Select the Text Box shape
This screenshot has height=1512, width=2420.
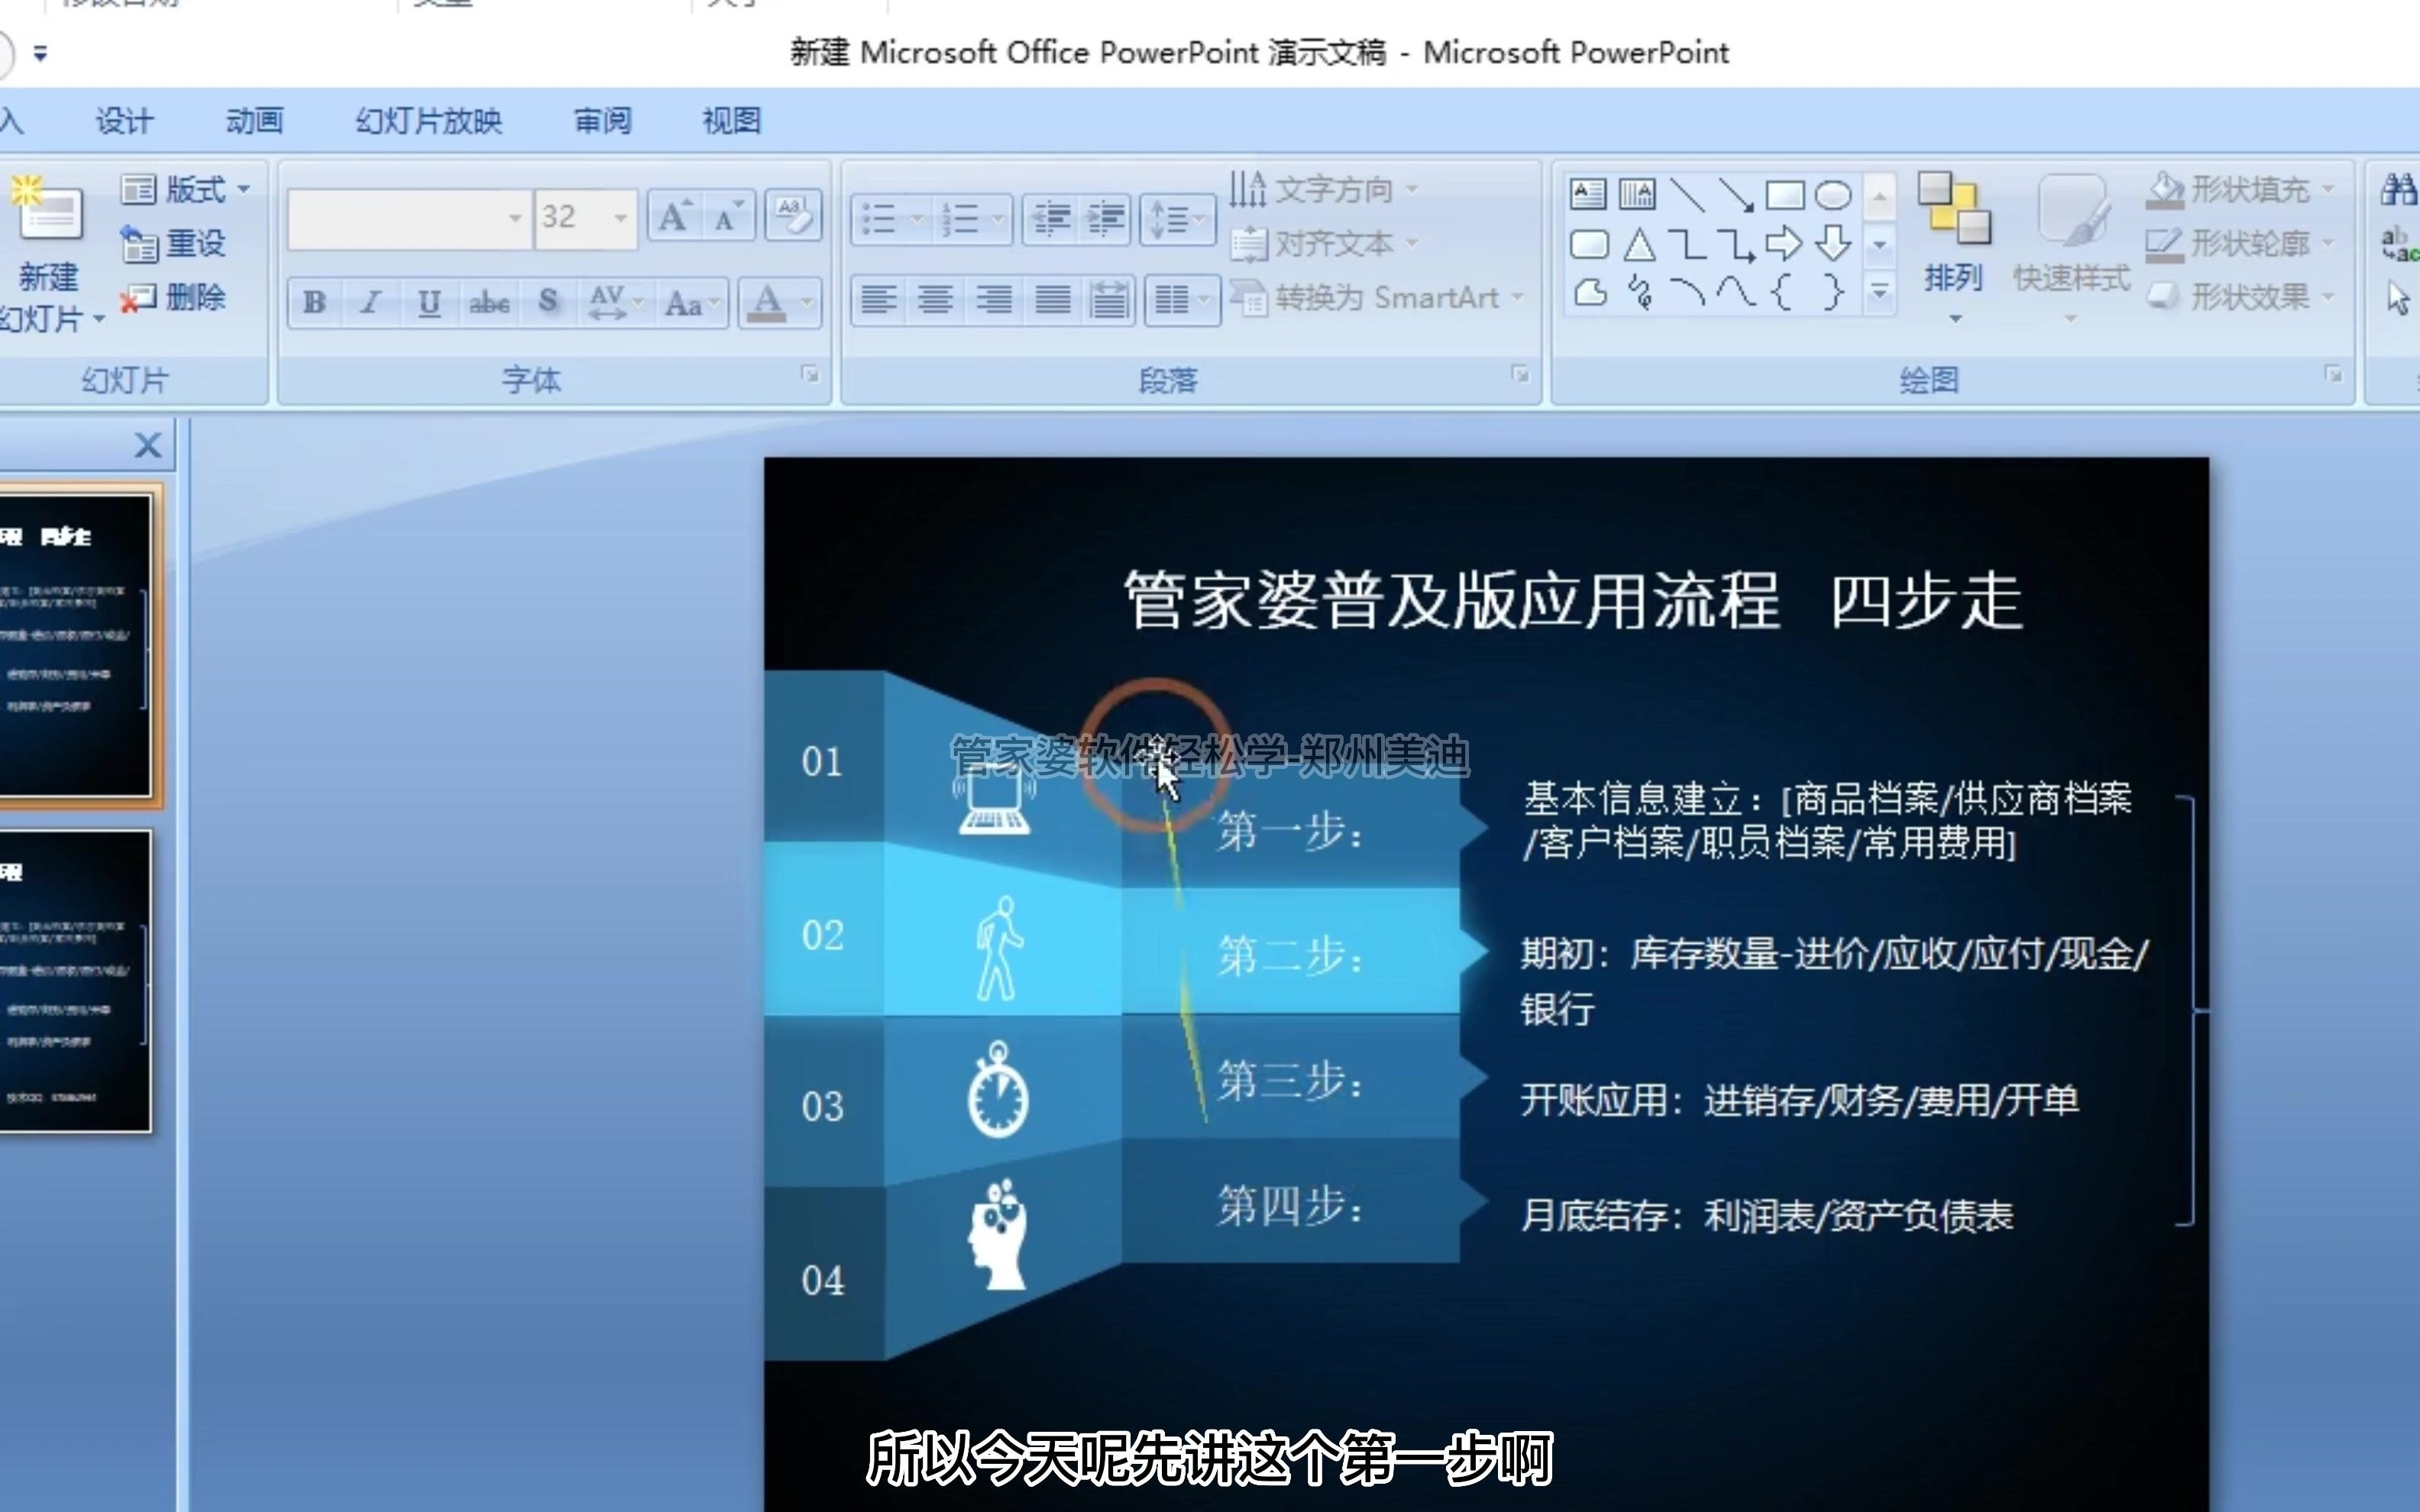tap(1588, 194)
